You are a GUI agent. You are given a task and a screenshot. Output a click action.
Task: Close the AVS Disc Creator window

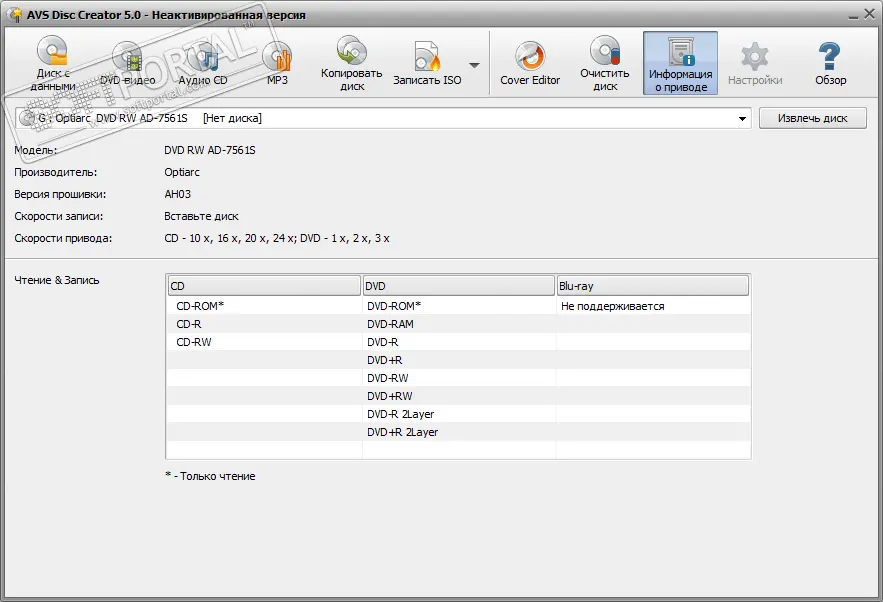[x=864, y=15]
